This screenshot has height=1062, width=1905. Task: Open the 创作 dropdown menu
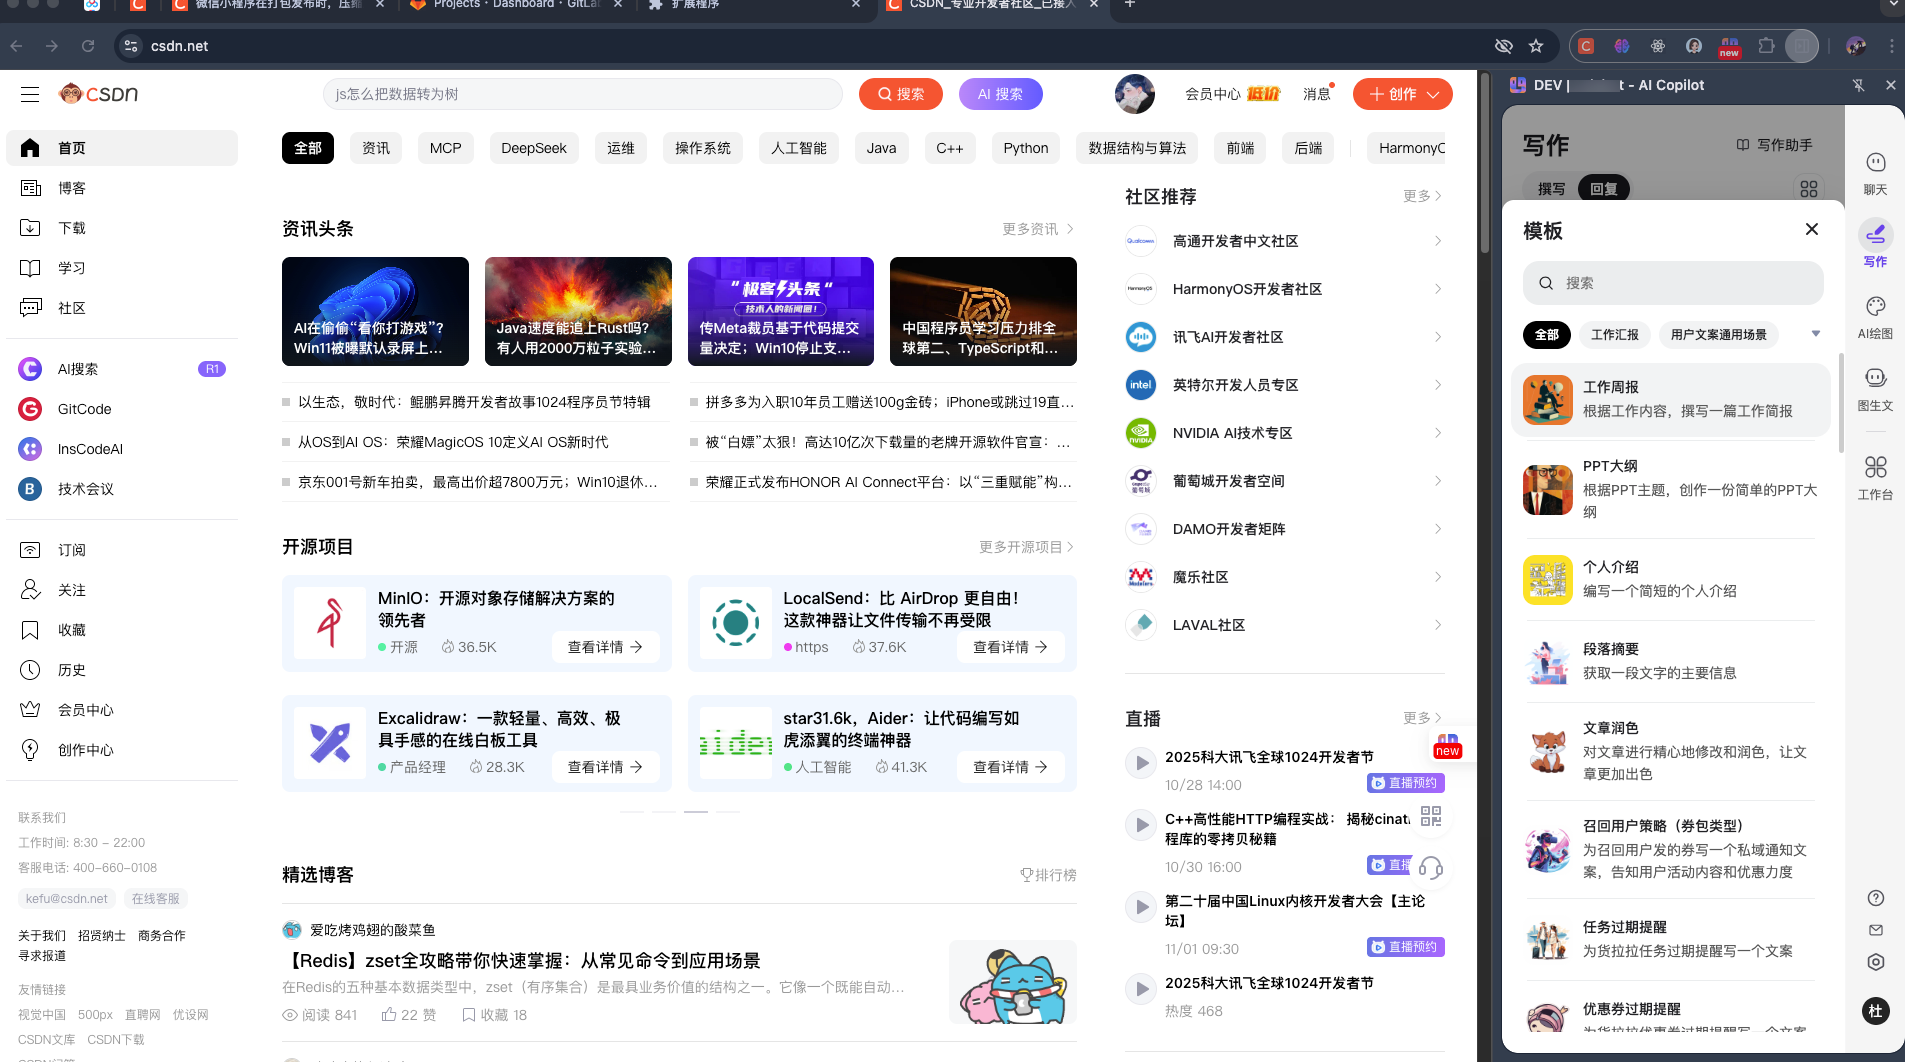click(1402, 93)
